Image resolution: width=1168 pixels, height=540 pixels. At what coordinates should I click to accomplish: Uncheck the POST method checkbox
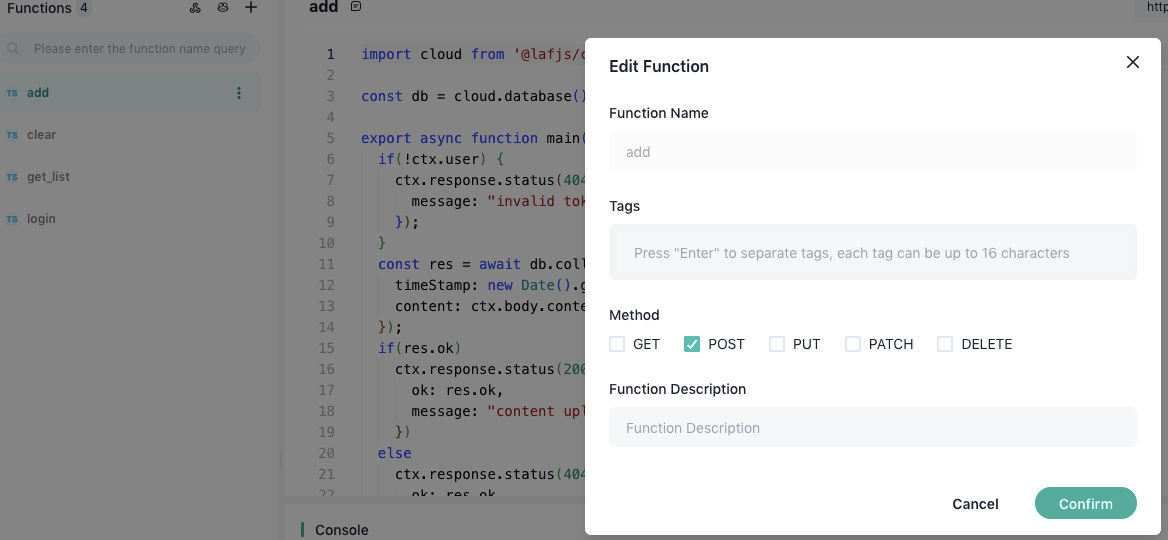(691, 344)
